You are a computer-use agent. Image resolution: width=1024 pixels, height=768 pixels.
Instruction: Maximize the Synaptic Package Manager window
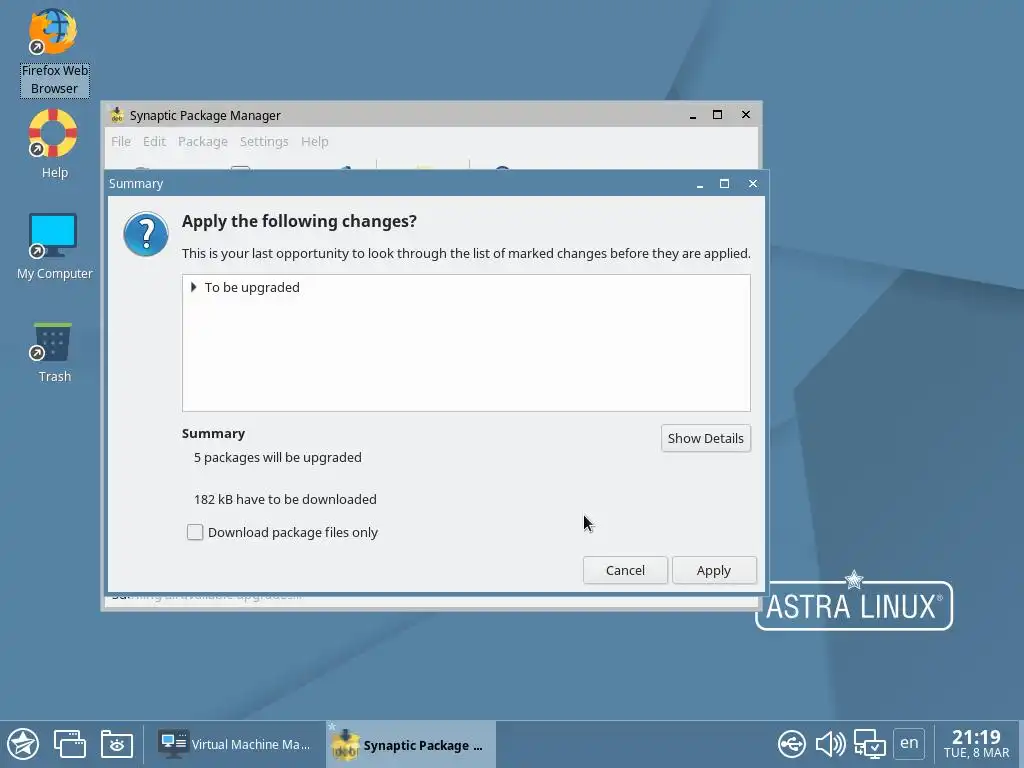[x=717, y=114]
